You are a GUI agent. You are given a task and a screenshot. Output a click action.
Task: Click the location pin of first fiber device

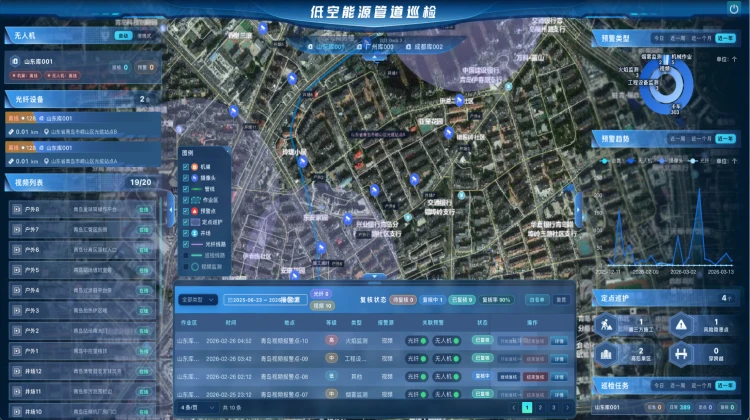pos(46,132)
